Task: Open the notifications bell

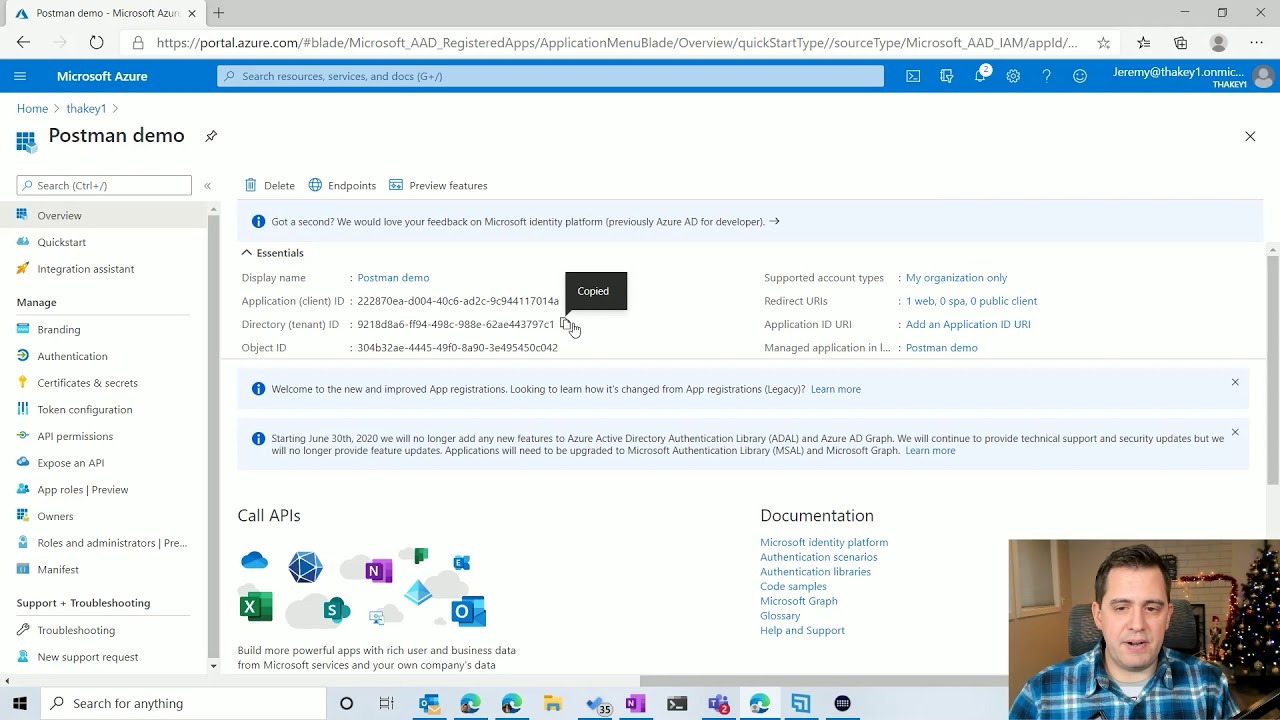Action: pyautogui.click(x=980, y=76)
